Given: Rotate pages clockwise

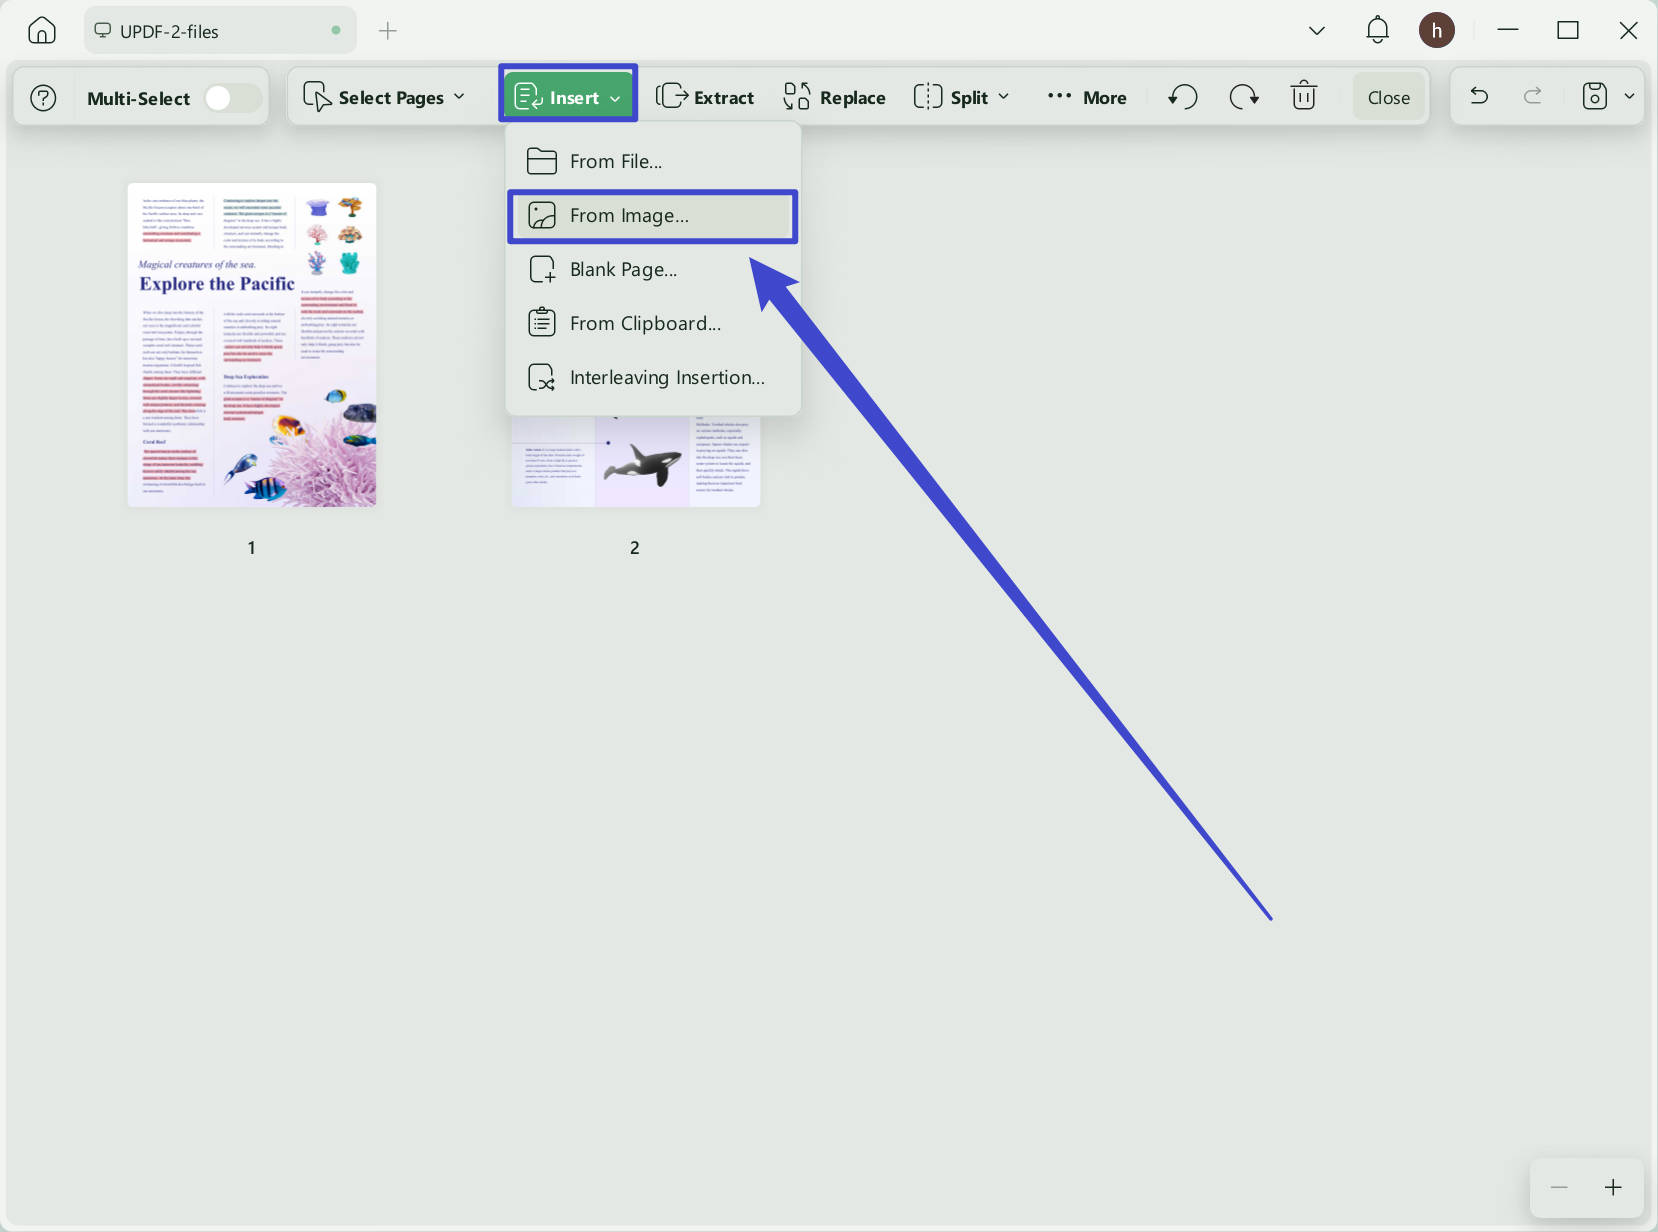Looking at the screenshot, I should (1244, 97).
